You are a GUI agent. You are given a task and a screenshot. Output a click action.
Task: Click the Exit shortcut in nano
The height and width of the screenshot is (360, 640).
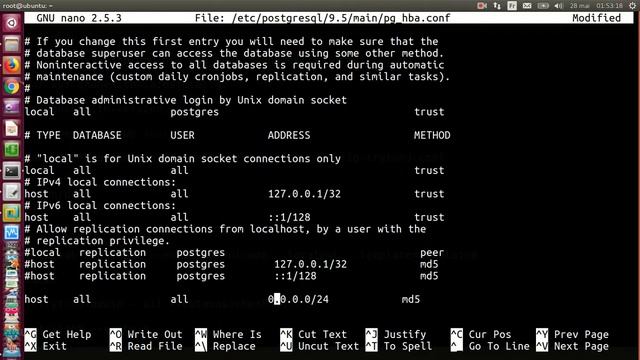tap(45, 346)
